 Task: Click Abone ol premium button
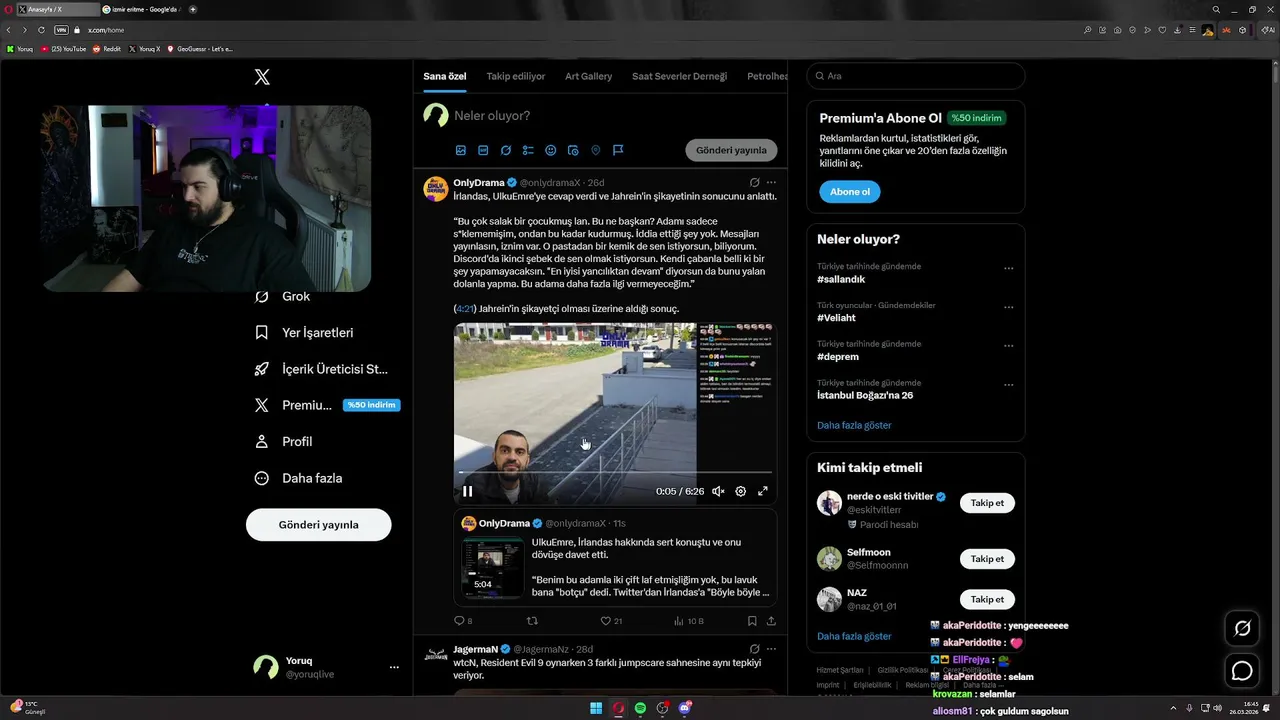coord(850,191)
